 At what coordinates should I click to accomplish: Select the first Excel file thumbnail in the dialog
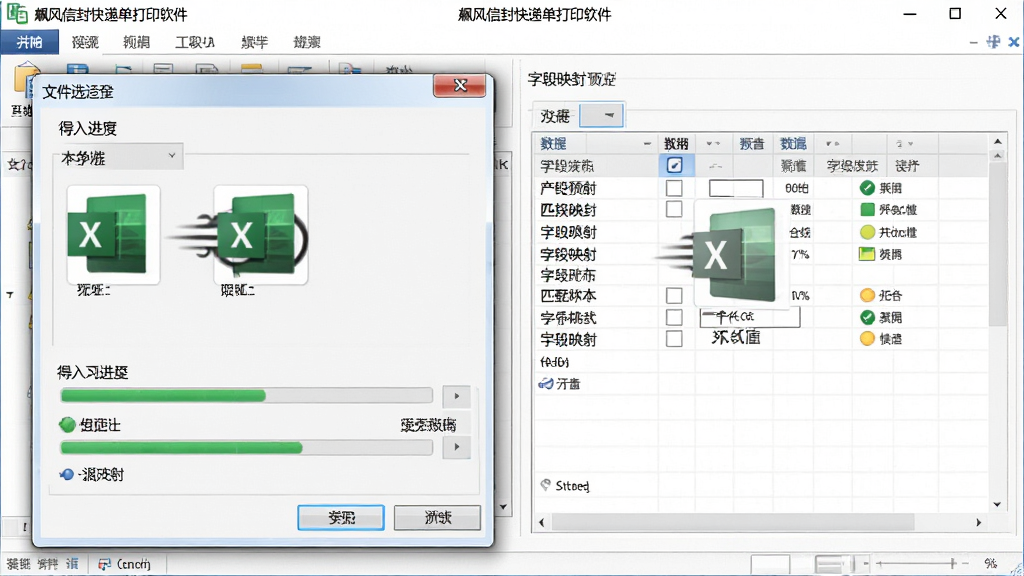pos(113,234)
